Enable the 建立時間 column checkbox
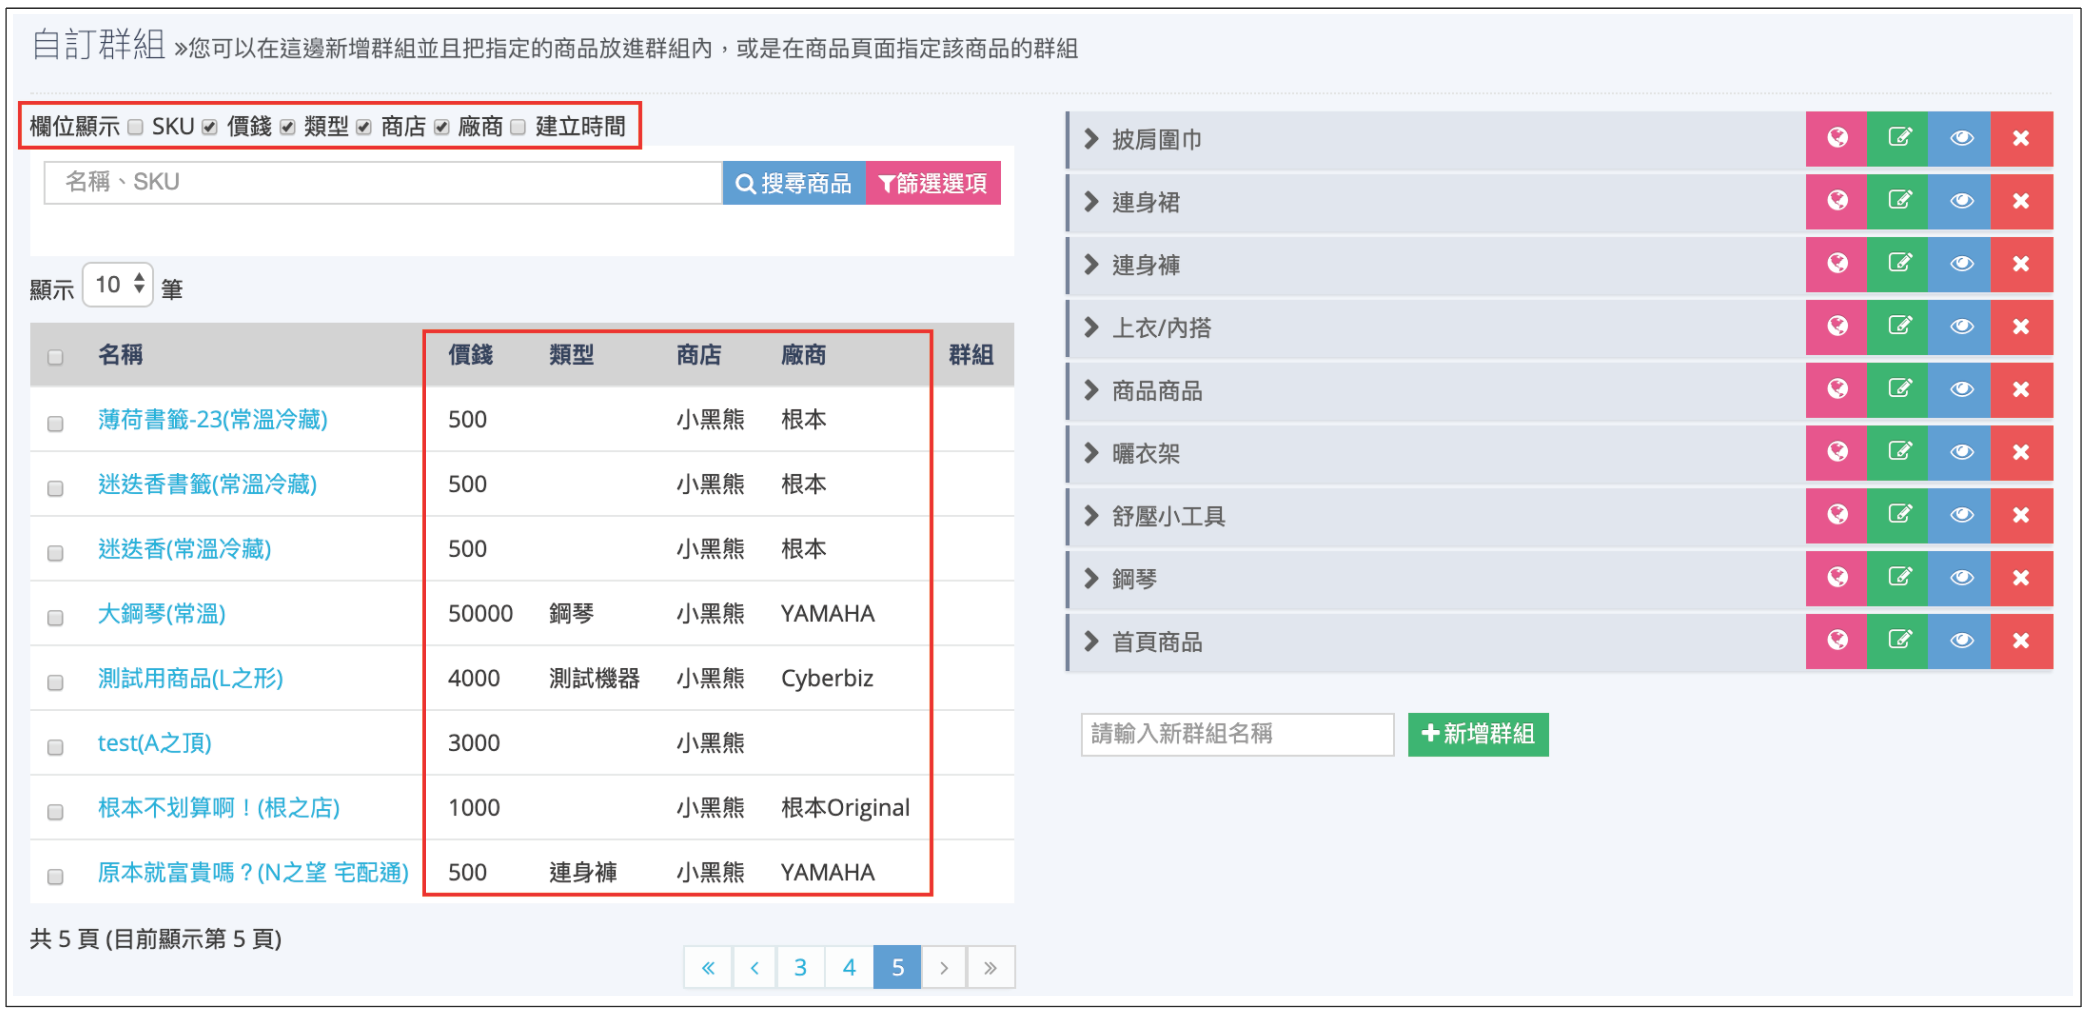This screenshot has height=1014, width=2090. pos(518,127)
